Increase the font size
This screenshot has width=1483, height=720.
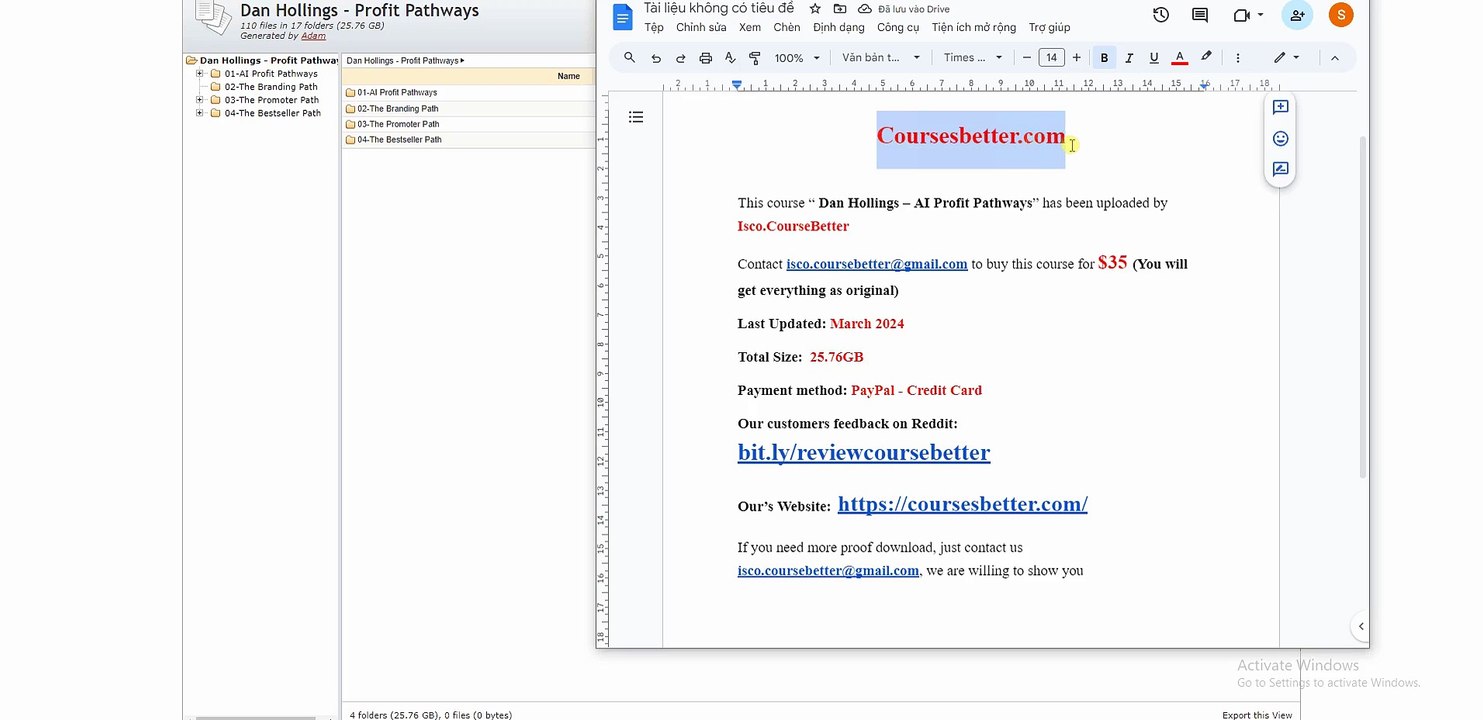[1076, 58]
